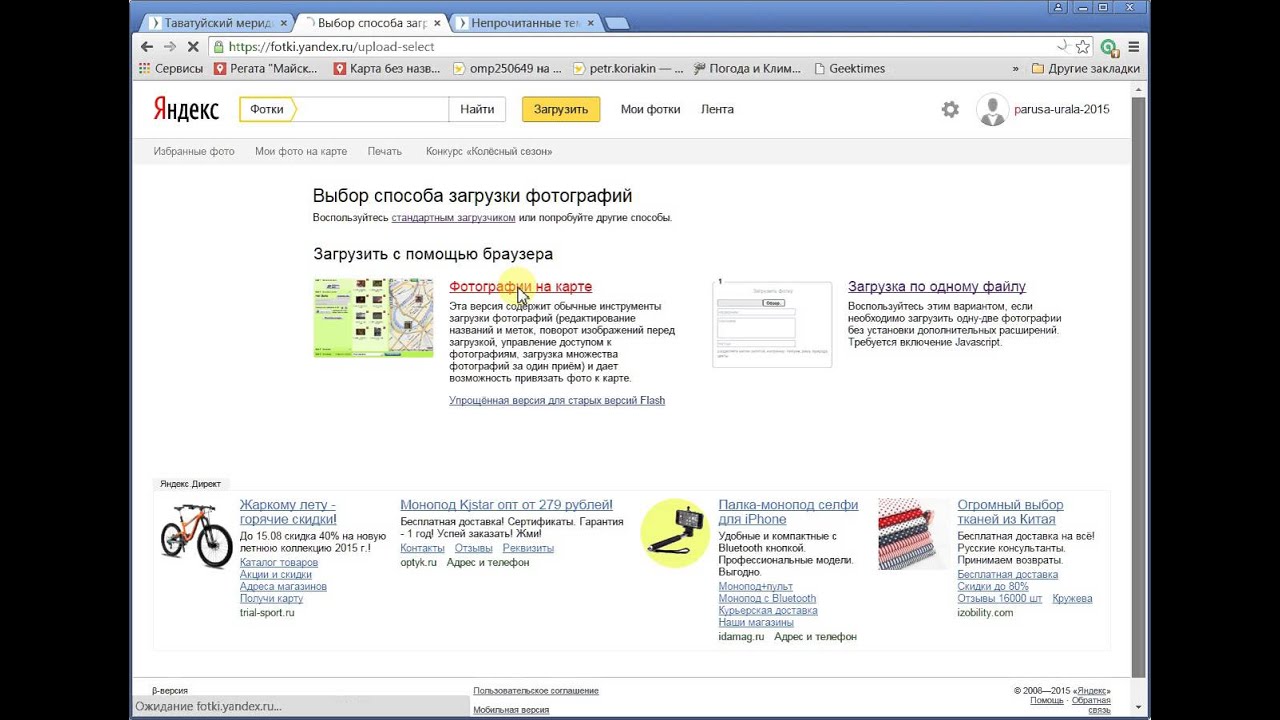Click the selfie monopod ad image
1280x720 pixels.
tap(674, 533)
